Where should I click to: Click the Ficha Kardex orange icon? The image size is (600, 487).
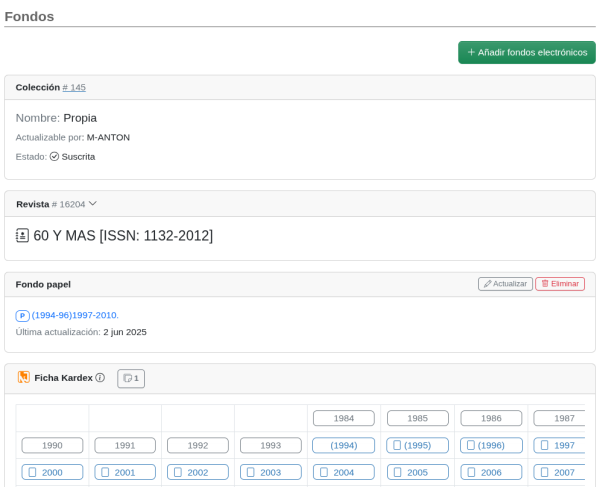tap(23, 378)
